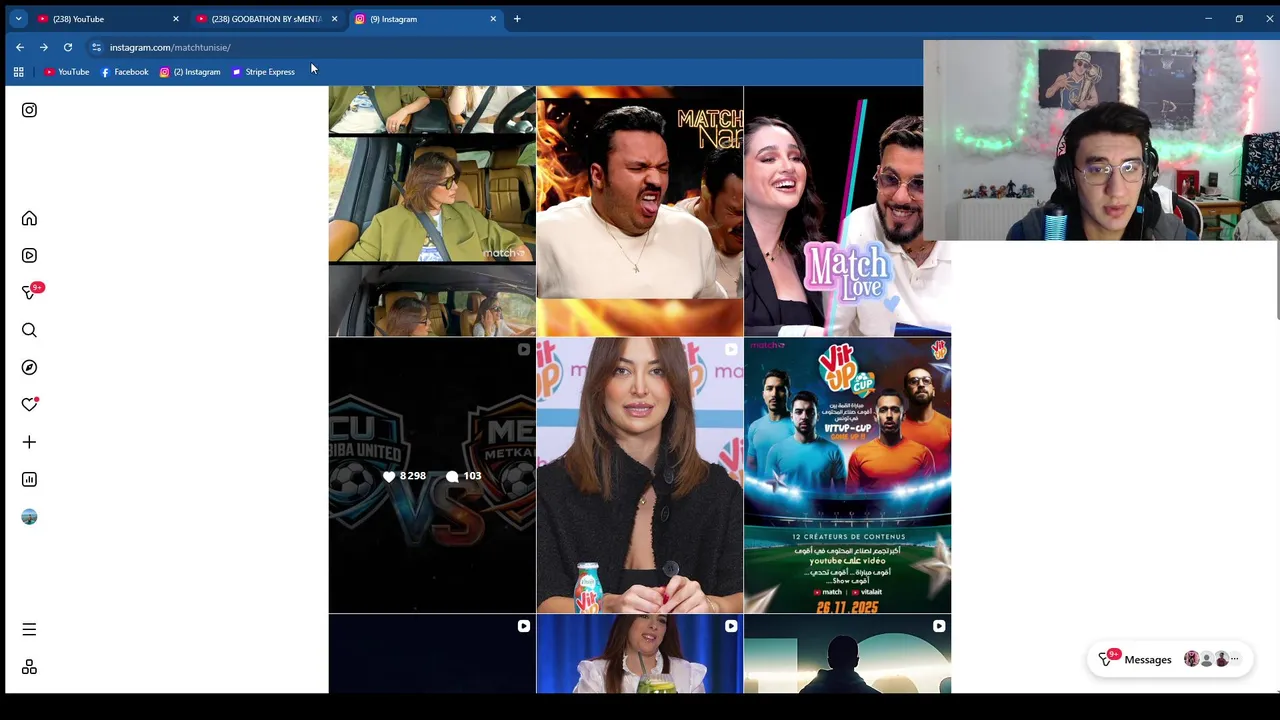Open the woman with green drink reel
This screenshot has width=1280, height=720.
(x=640, y=654)
